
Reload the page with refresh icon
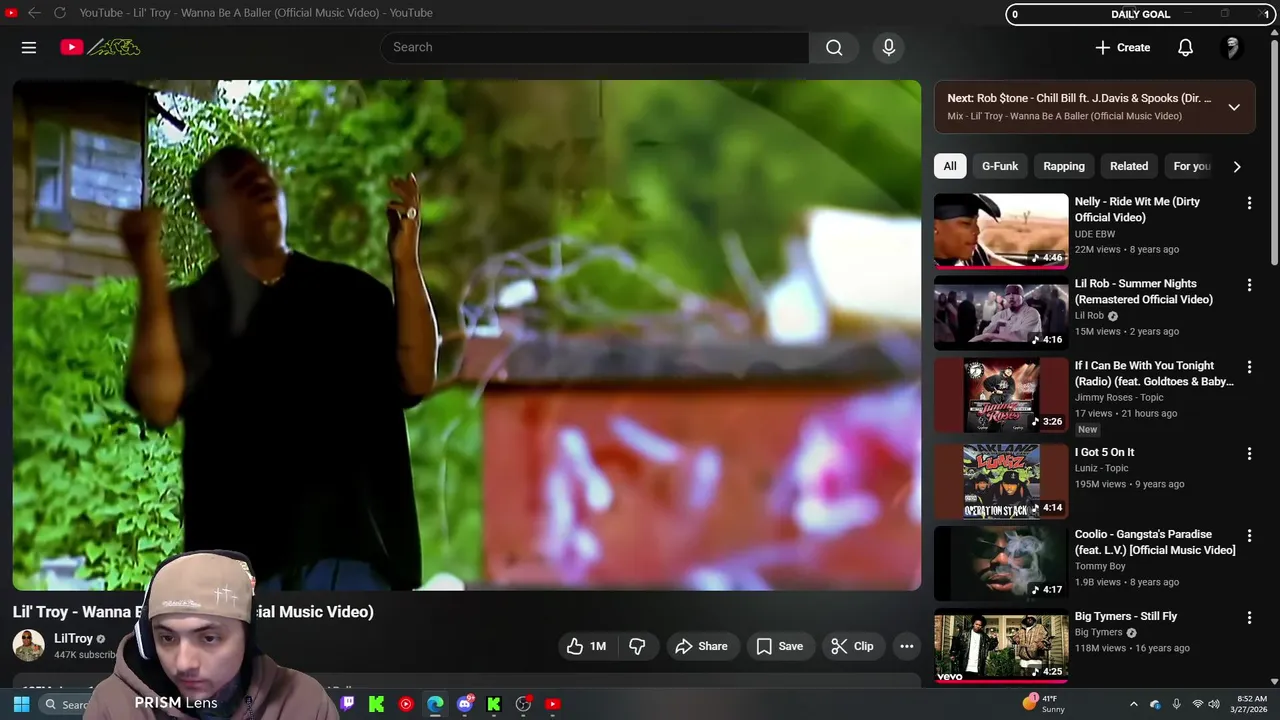[x=60, y=13]
